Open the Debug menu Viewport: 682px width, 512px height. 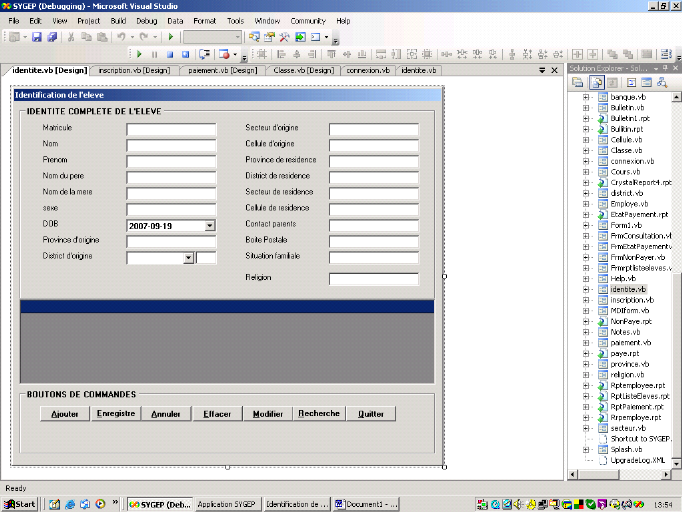pos(146,20)
